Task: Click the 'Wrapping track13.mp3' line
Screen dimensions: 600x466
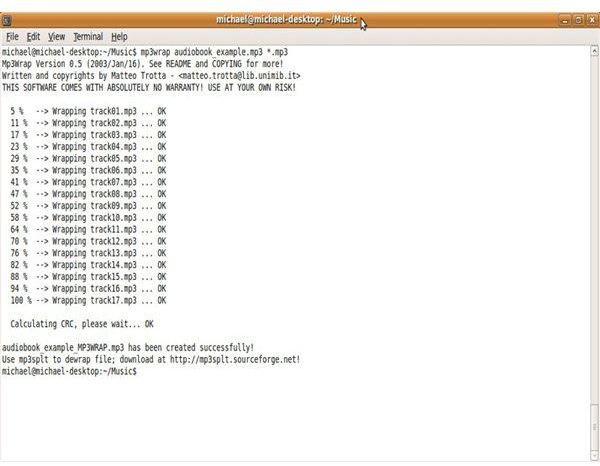Action: coord(88,253)
